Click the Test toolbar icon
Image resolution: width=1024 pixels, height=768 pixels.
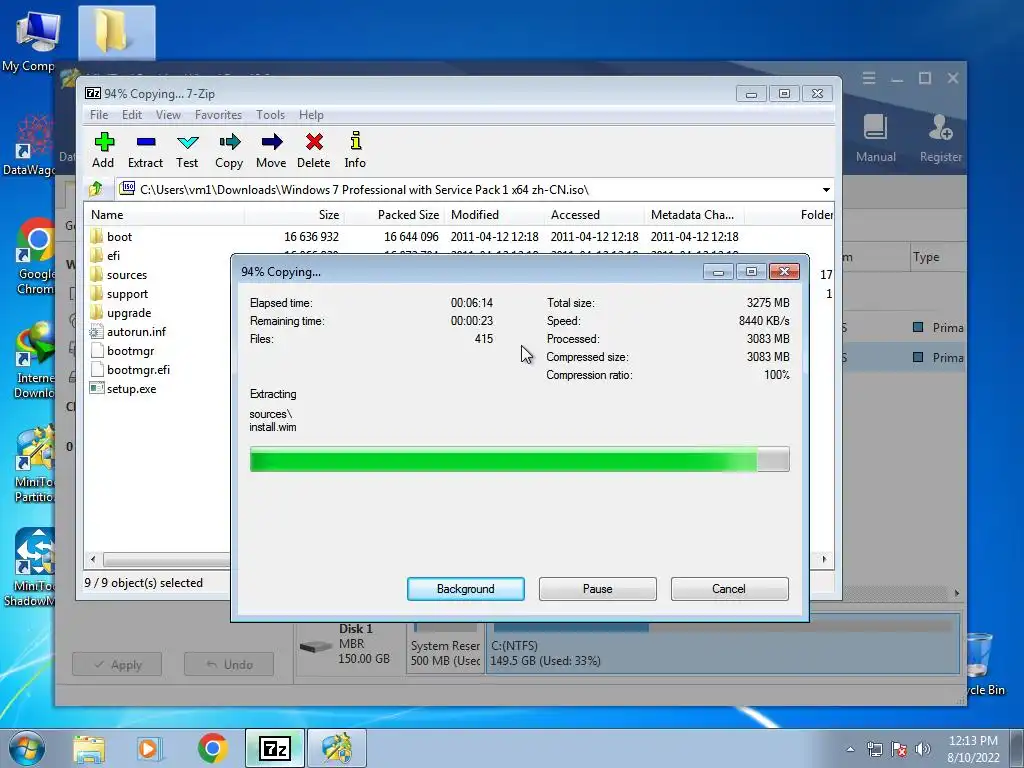pyautogui.click(x=187, y=150)
